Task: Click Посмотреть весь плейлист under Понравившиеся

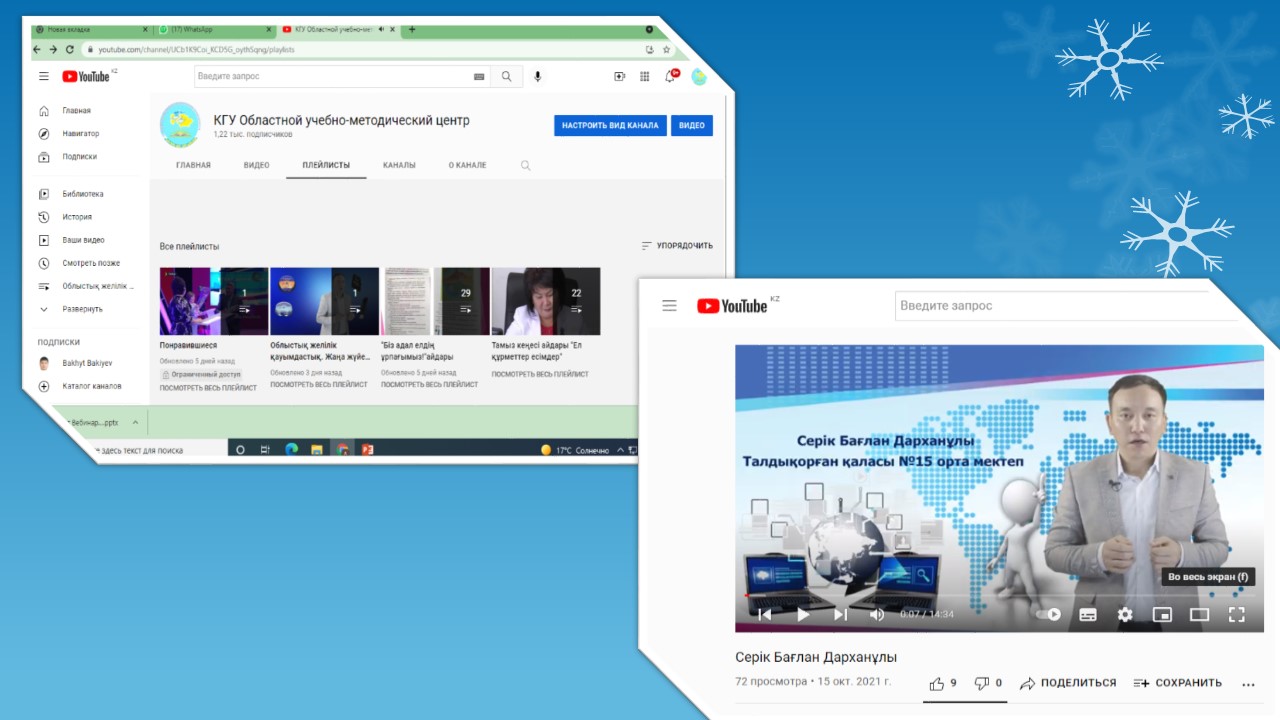Action: 208,387
